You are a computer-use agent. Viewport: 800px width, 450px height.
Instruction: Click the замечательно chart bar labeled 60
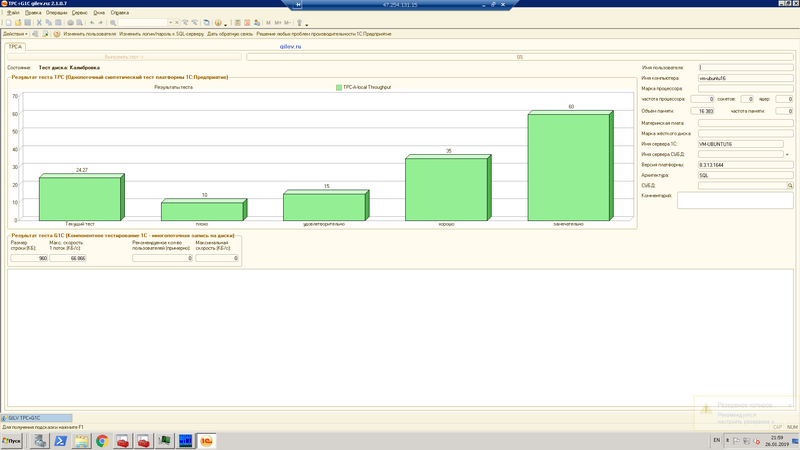(x=570, y=166)
